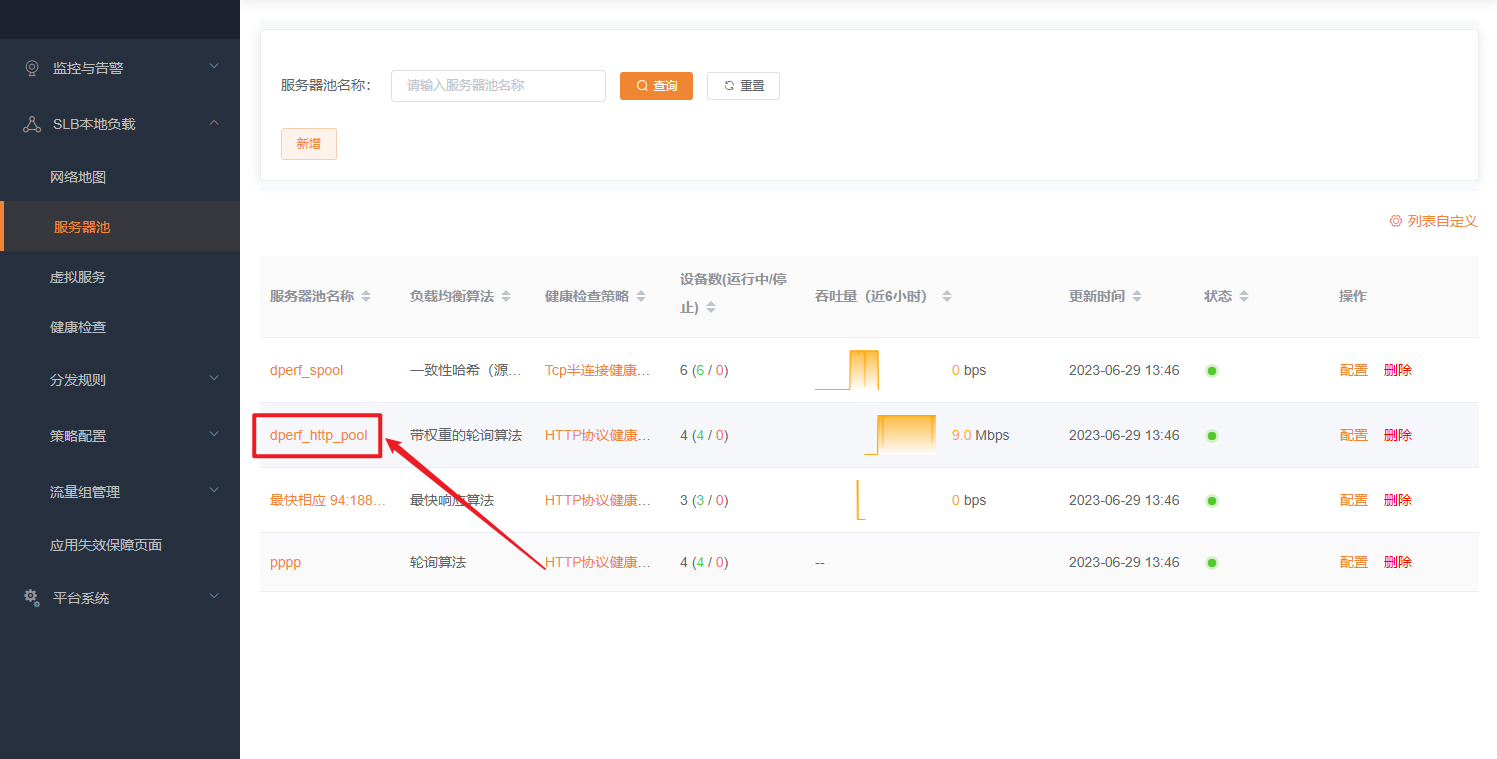Viewport: 1497px width, 759px height.
Task: Sort by 服务器池名称 column arrows
Action: point(366,297)
